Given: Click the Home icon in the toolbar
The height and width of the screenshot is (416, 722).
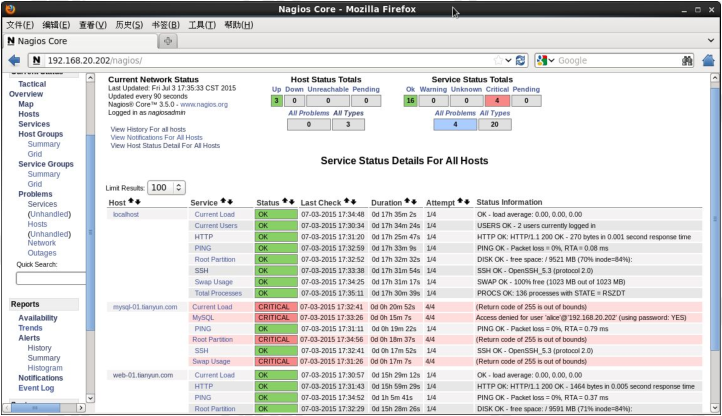Looking at the screenshot, I should 709,60.
